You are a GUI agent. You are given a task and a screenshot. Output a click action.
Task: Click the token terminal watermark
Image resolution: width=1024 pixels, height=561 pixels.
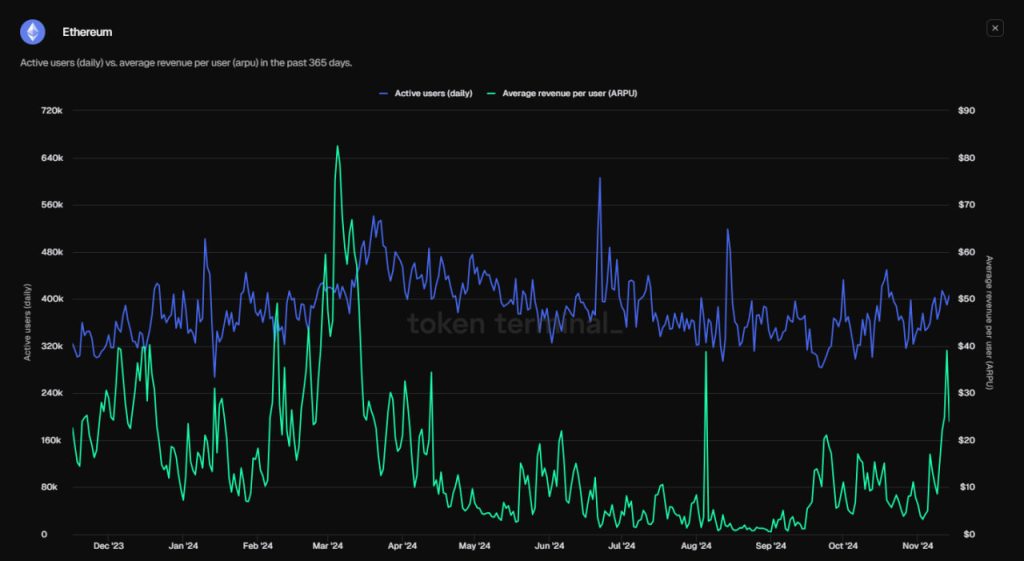pyautogui.click(x=514, y=323)
